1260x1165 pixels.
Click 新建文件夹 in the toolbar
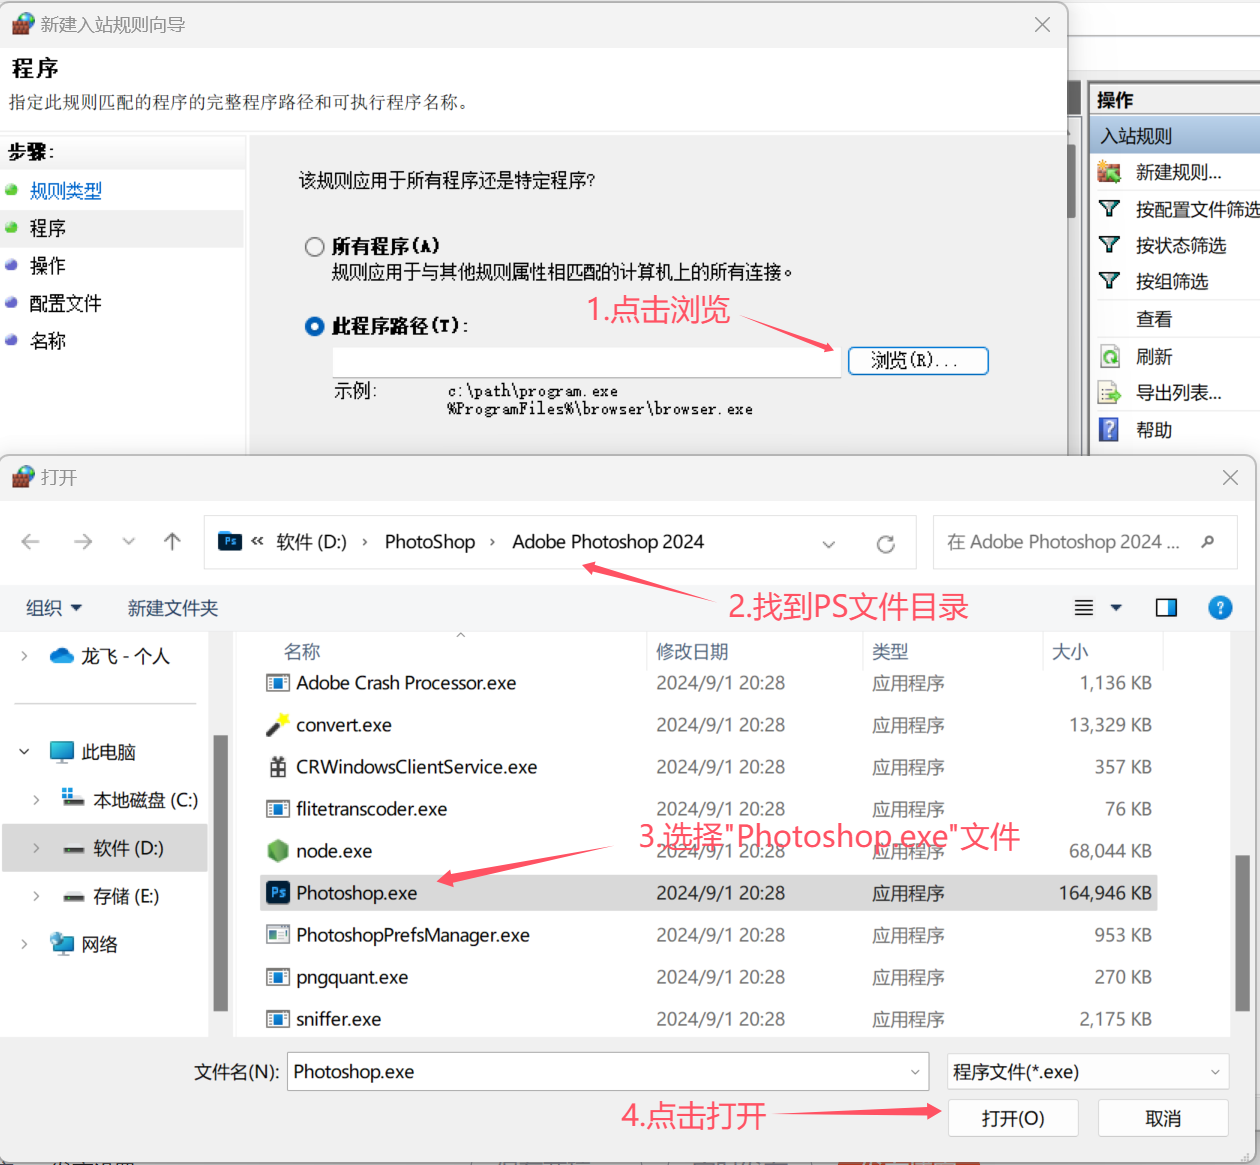173,608
